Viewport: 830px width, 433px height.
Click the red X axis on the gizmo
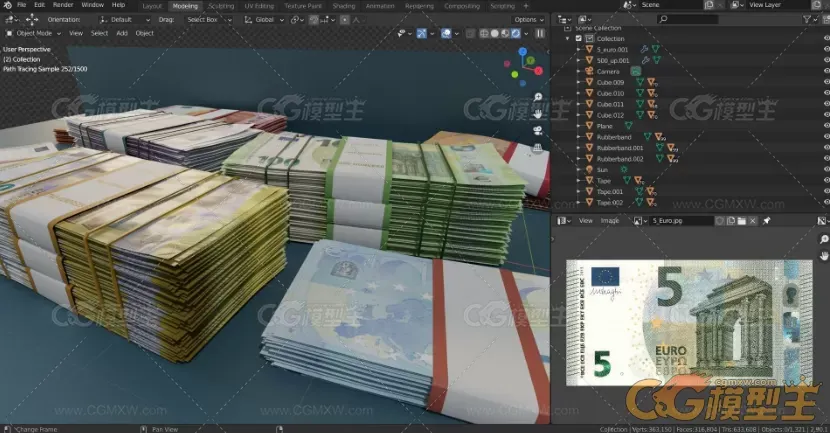pyautogui.click(x=538, y=70)
